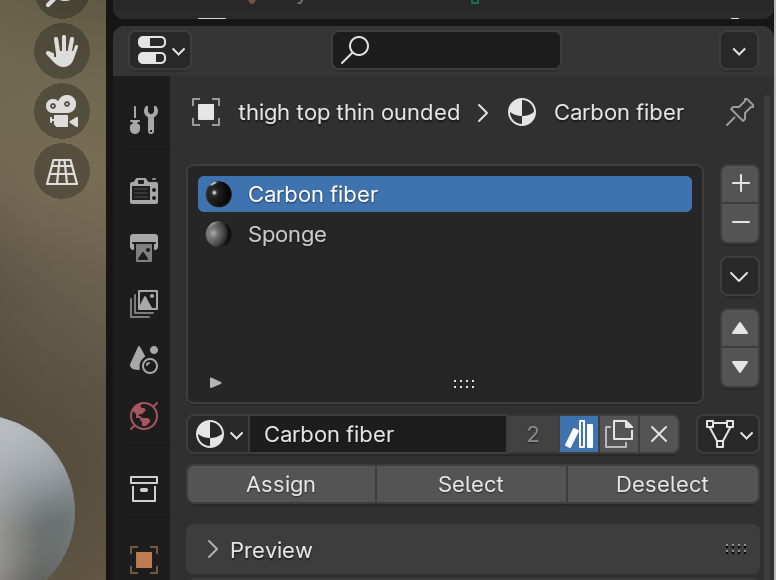Unlink the Carbon fiber material
The image size is (776, 580).
tap(659, 435)
